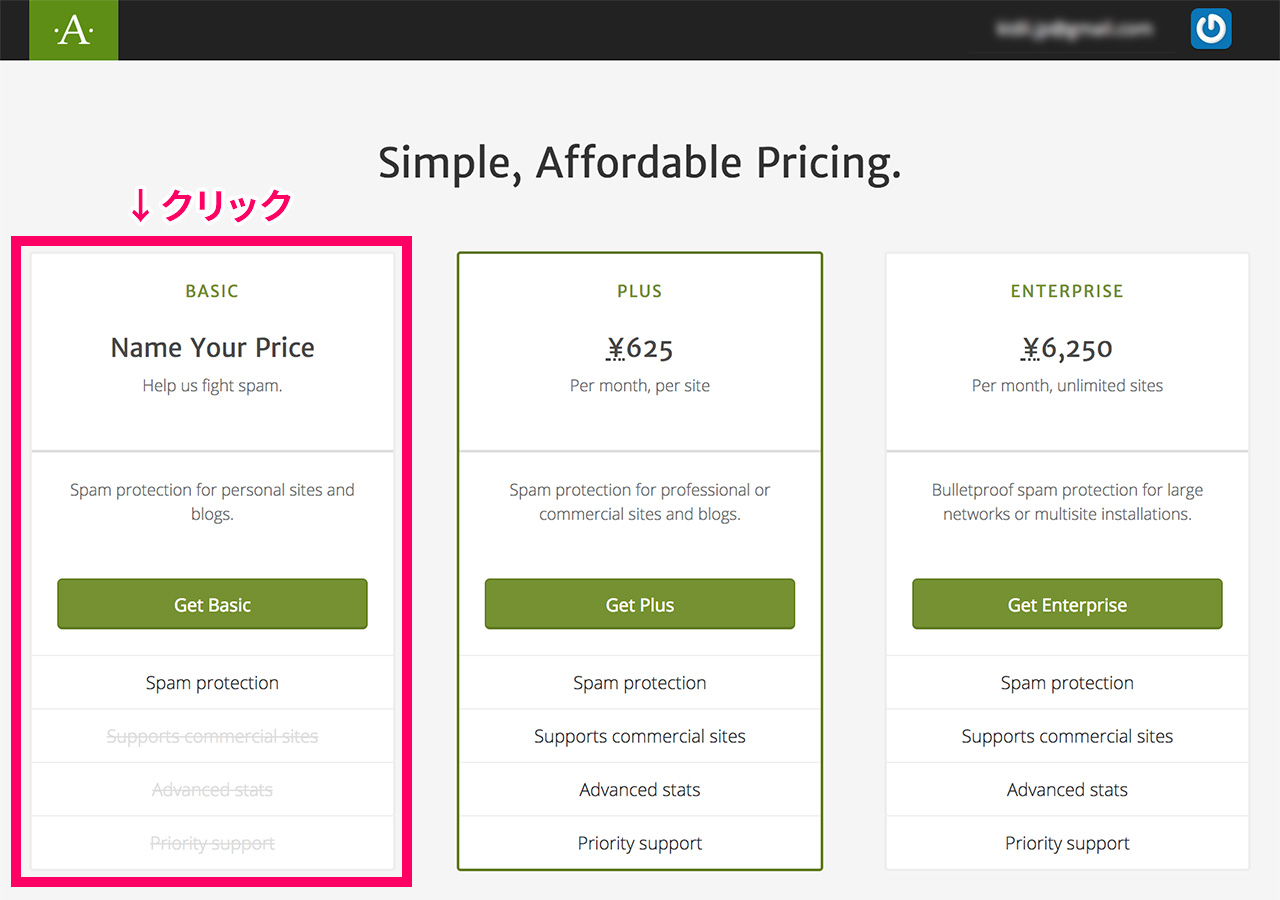
Task: Click Per month, unlimited sites text
Action: [1067, 386]
